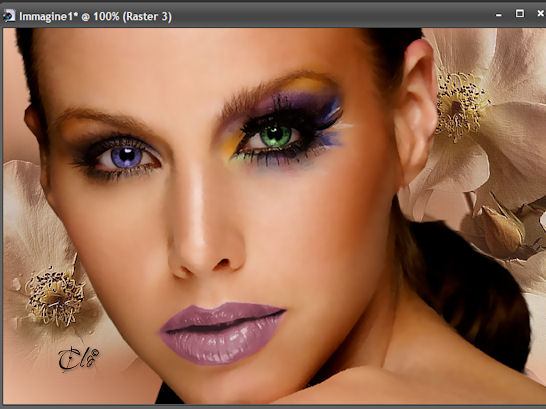Click the Immagine1 @ 100% (Raster 3) title text

95,16
